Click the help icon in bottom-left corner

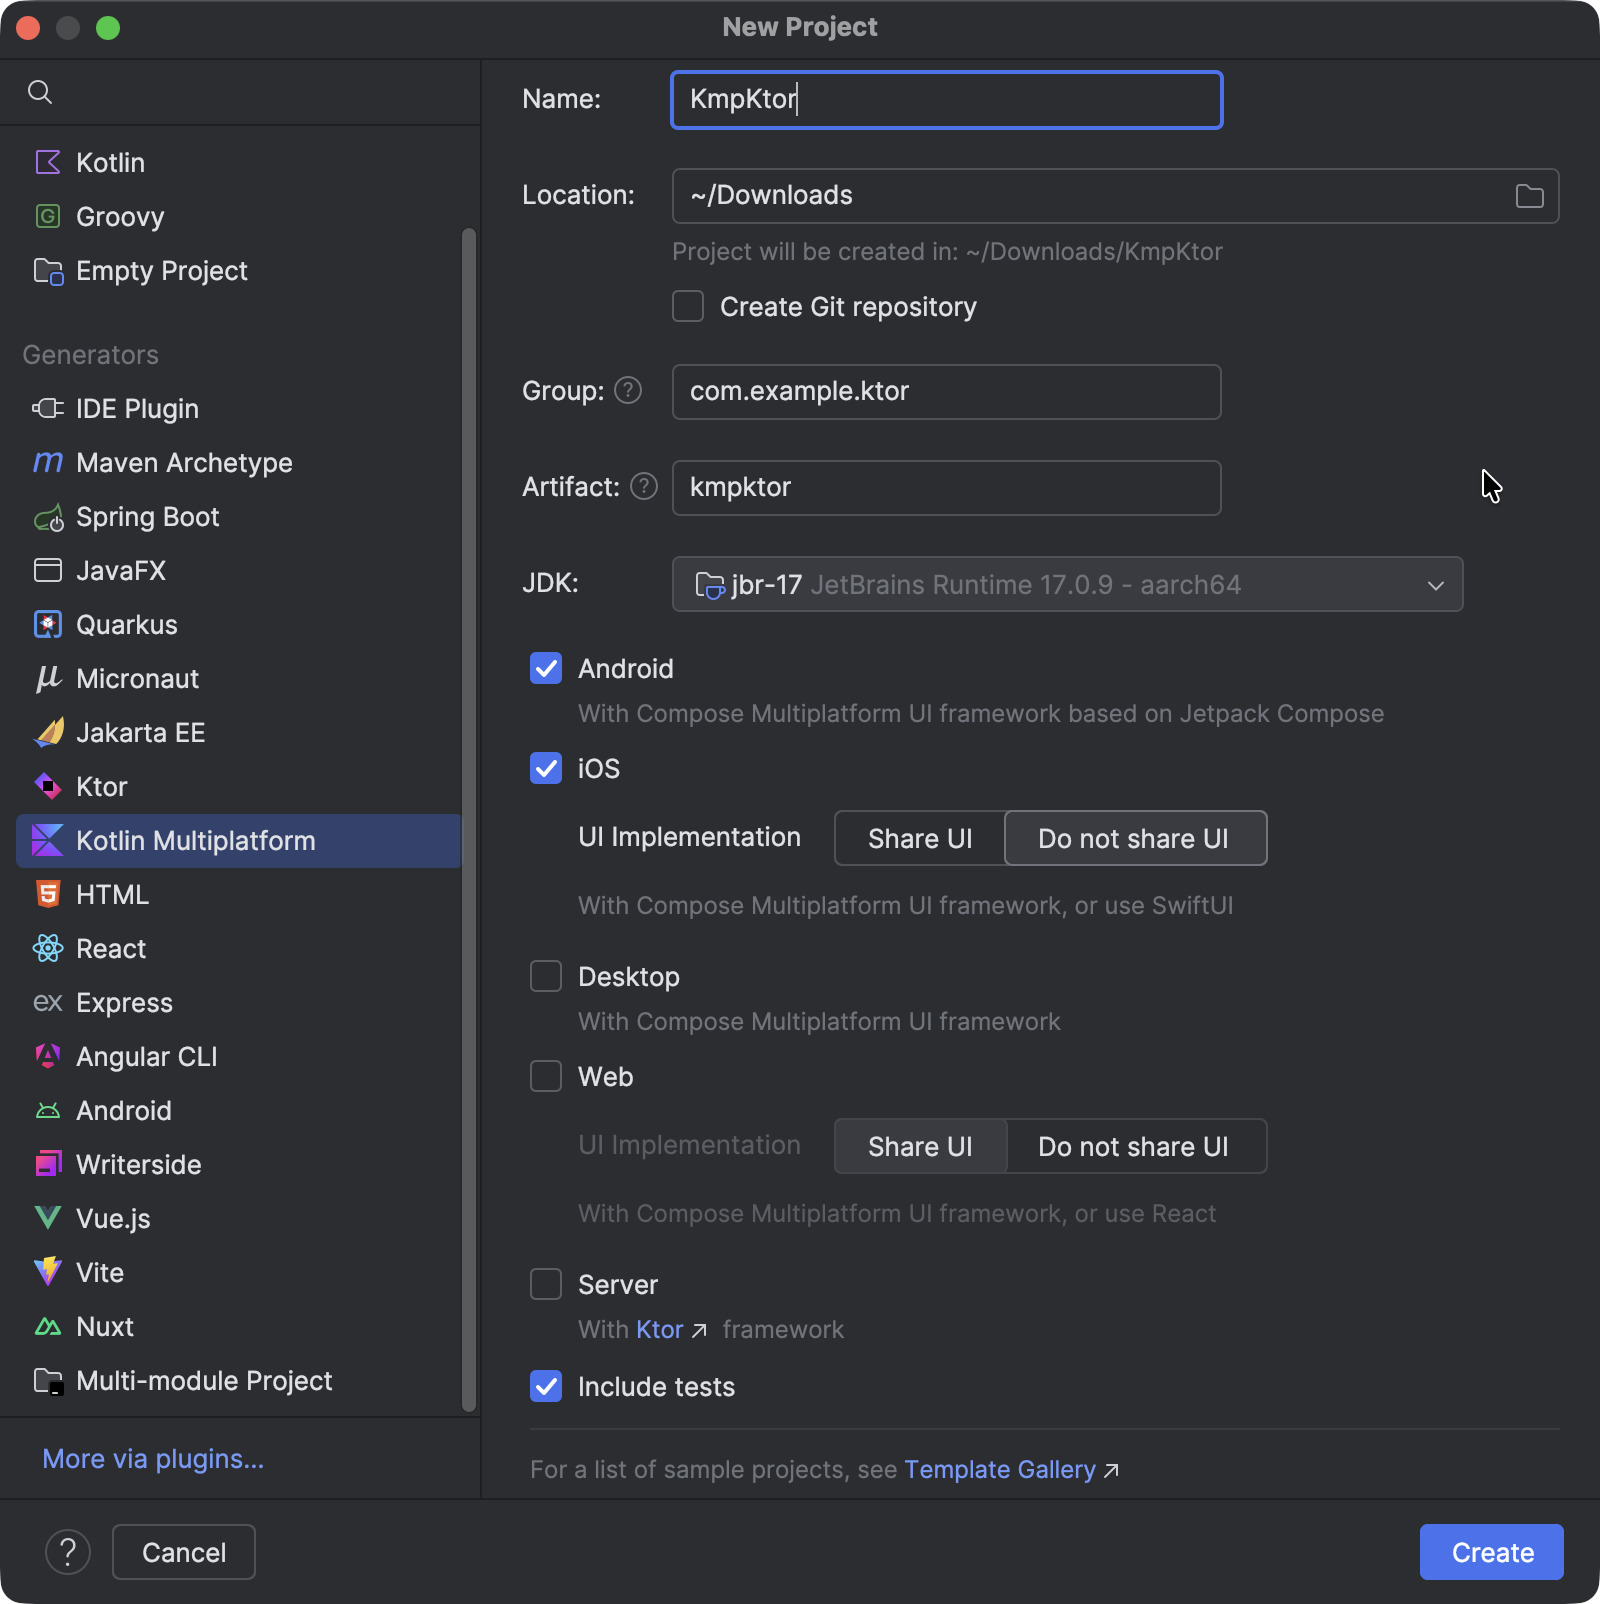67,1551
